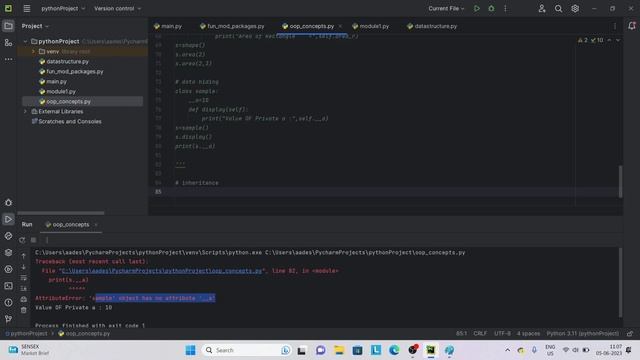The image size is (640, 360).
Task: Click the warnings count inspection widget
Action: (x=590, y=40)
